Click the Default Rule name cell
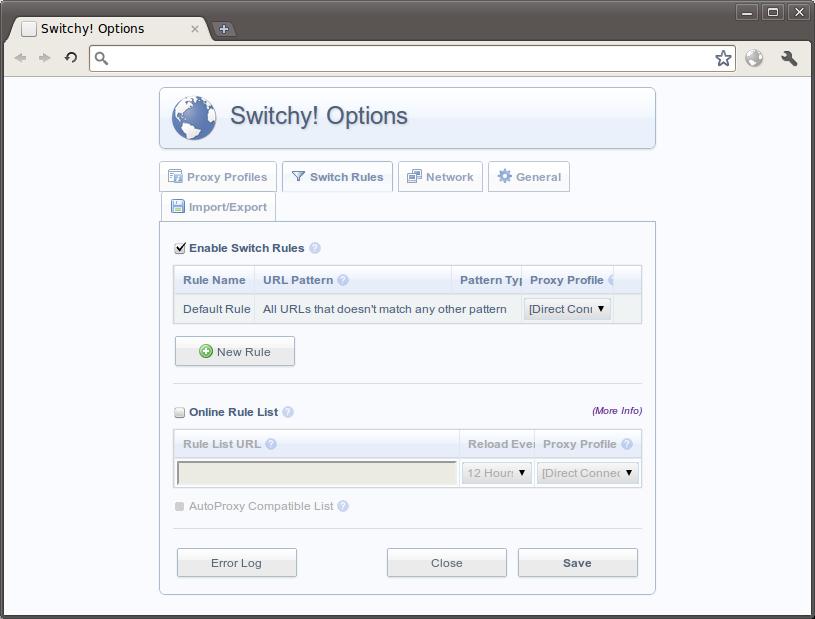This screenshot has height=619, width=815. pos(216,309)
